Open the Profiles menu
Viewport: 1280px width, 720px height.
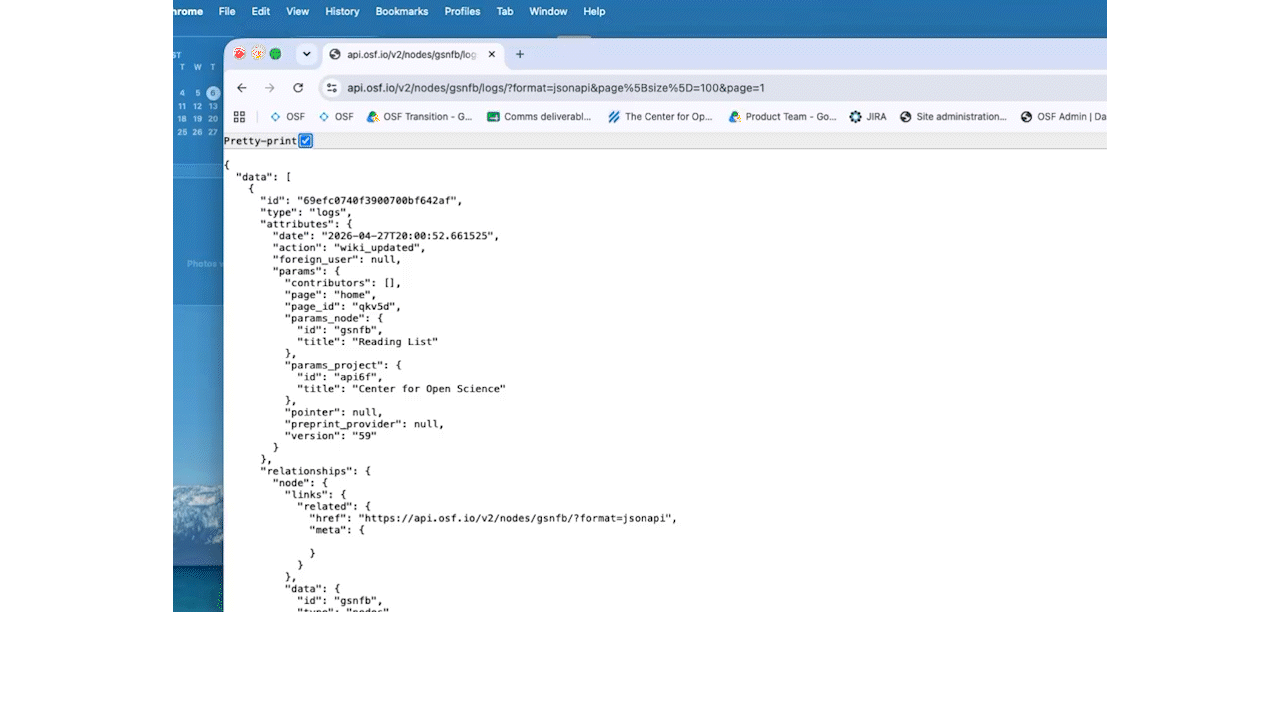[462, 11]
